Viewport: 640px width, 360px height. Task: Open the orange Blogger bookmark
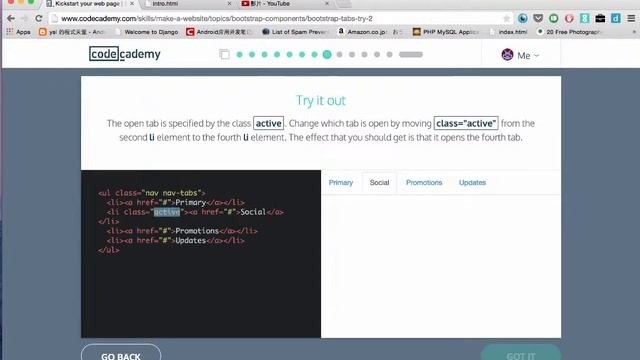pyautogui.click(x=71, y=32)
